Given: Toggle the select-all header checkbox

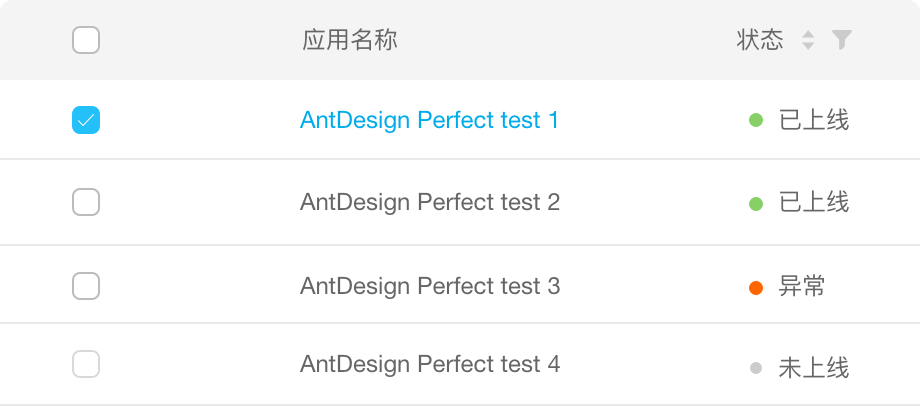Looking at the screenshot, I should (x=86, y=40).
